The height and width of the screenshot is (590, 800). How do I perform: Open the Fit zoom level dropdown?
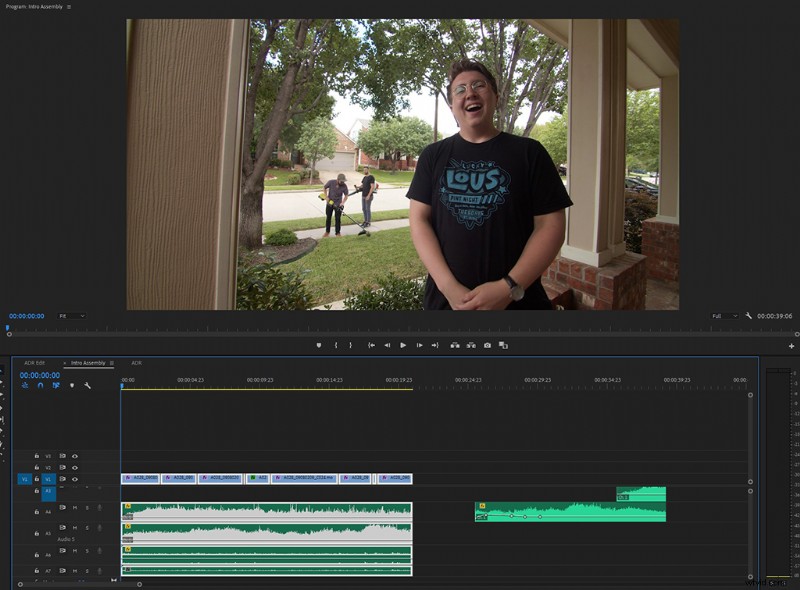[71, 316]
